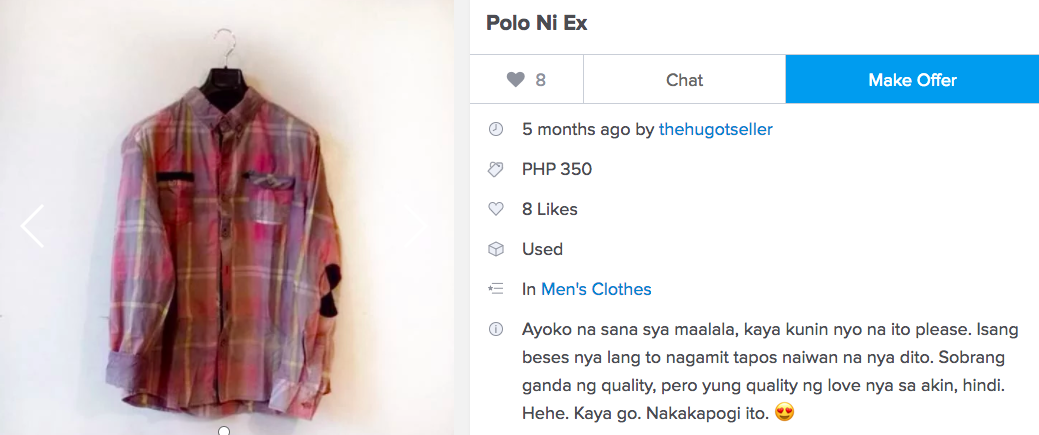The width and height of the screenshot is (1039, 435).
Task: Click the clock icon beside posting time
Action: pyautogui.click(x=496, y=129)
